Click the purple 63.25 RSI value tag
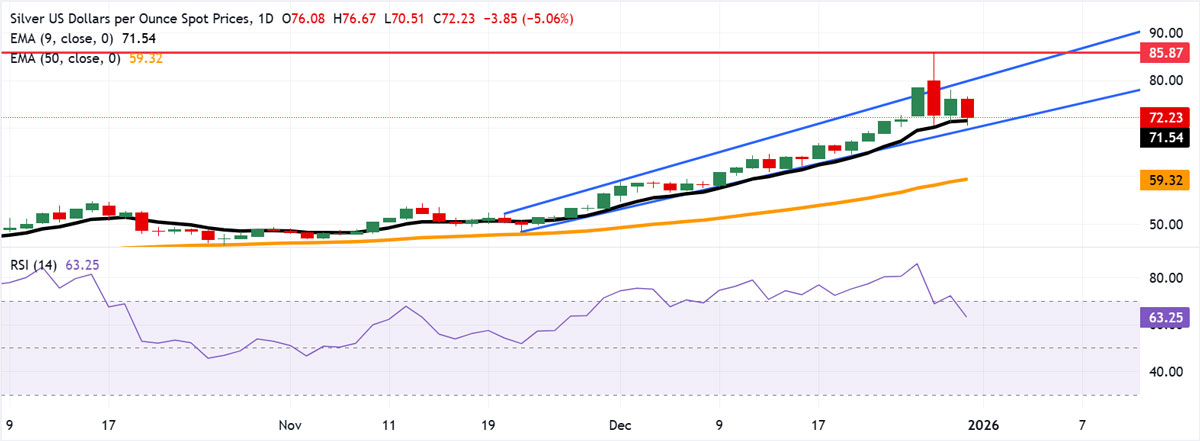Image resolution: width=1200 pixels, height=441 pixels. click(1165, 317)
